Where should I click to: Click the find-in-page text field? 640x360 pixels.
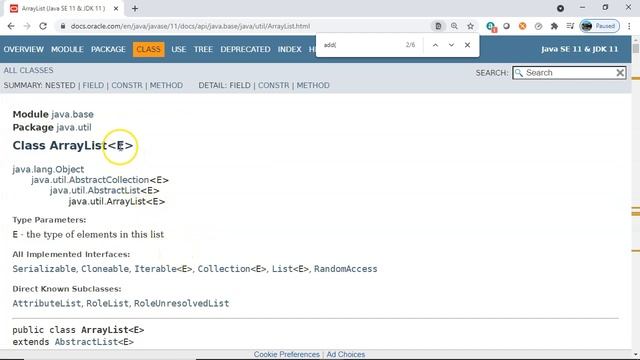pyautogui.click(x=360, y=45)
